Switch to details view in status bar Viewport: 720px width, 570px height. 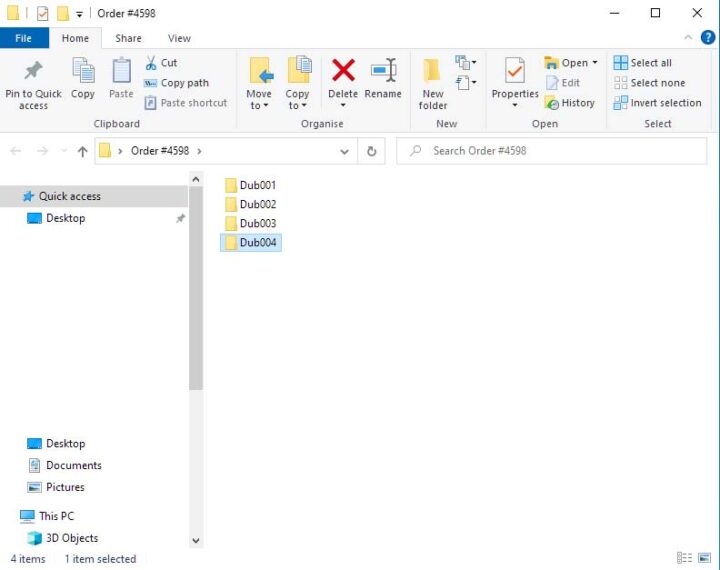(684, 558)
